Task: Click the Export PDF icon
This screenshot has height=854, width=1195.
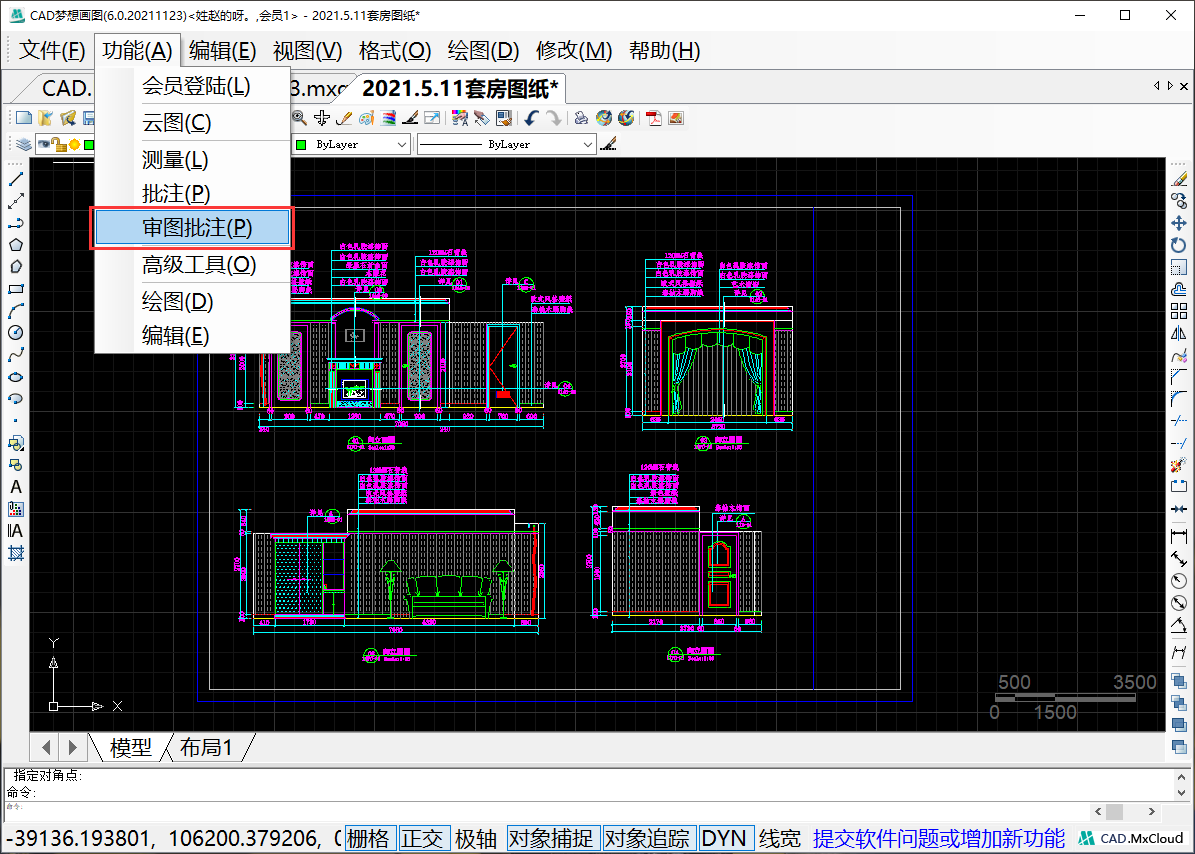Action: [653, 118]
